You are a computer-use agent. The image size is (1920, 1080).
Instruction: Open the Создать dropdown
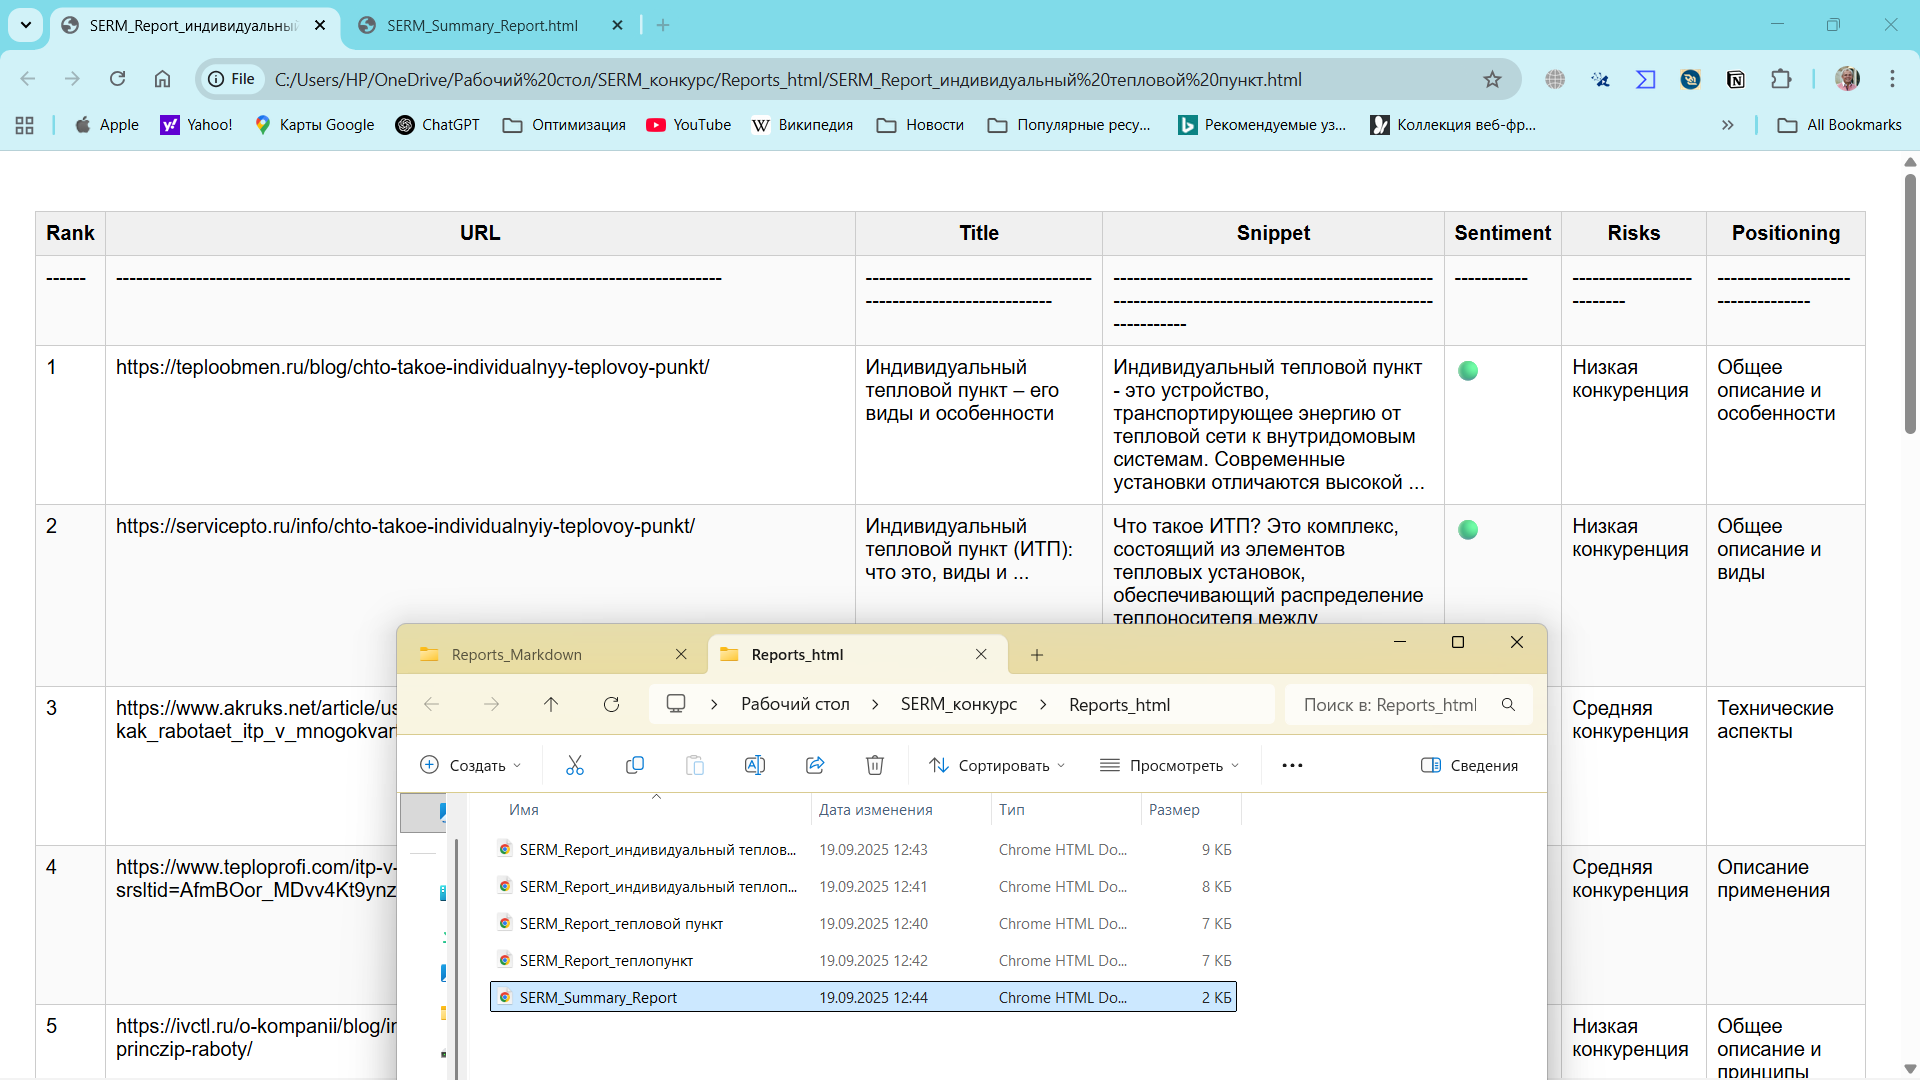471,765
